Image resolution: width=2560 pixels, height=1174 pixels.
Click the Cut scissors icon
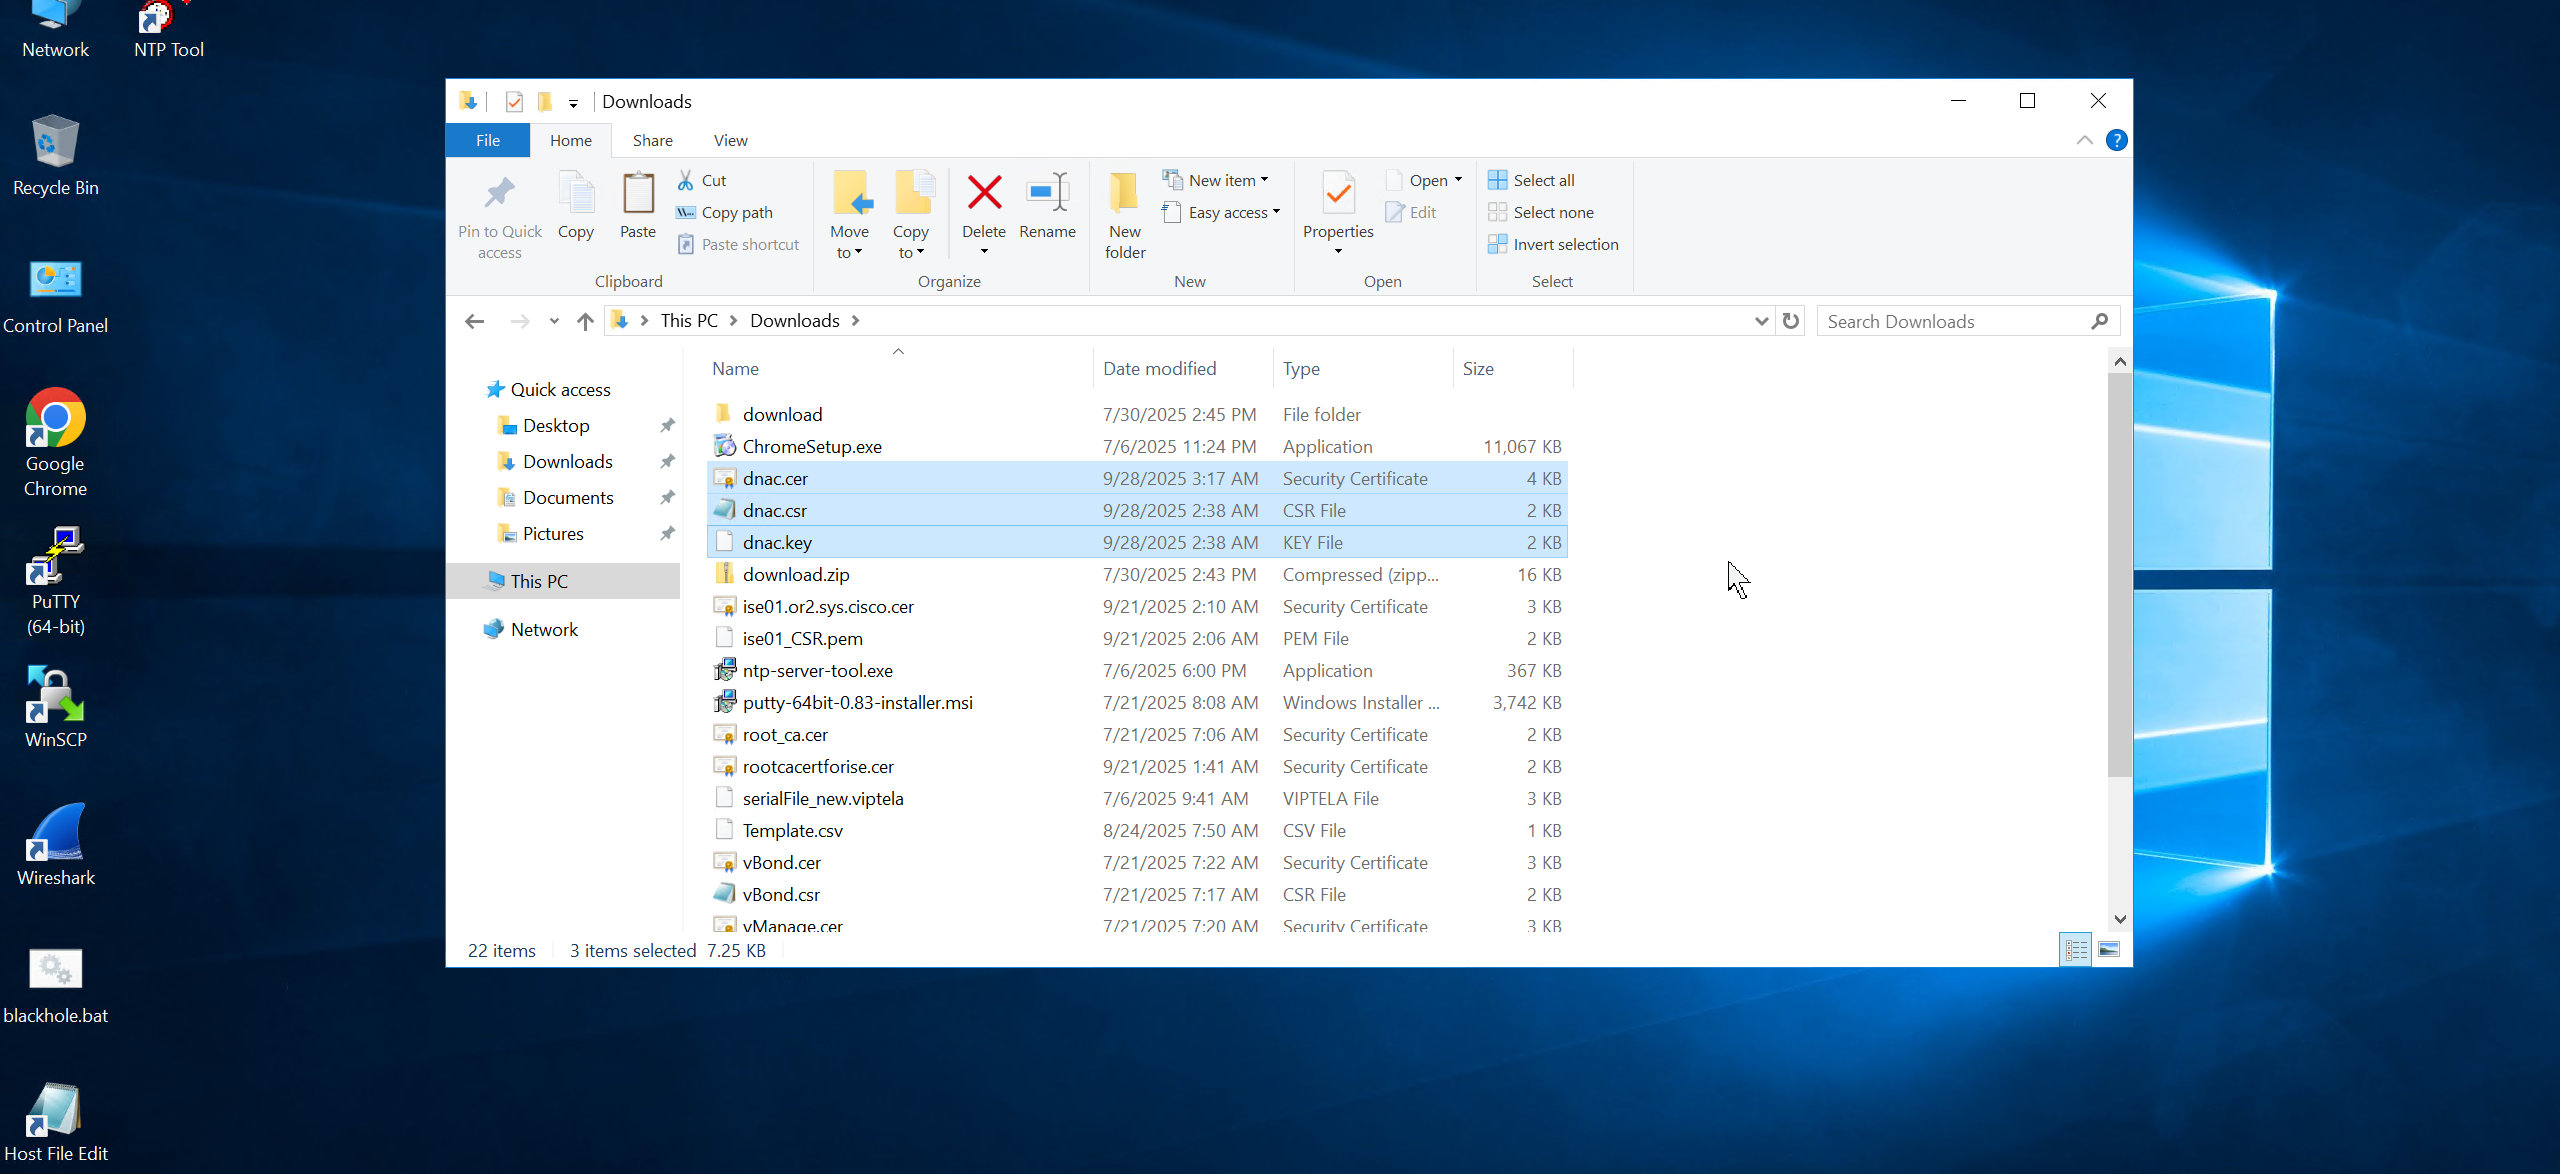point(686,180)
